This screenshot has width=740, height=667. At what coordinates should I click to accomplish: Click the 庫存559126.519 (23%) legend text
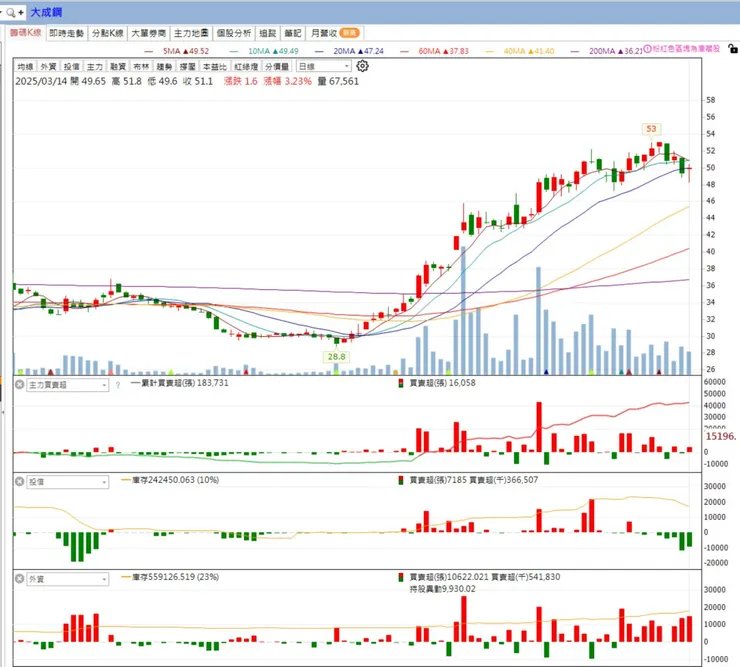coord(170,577)
